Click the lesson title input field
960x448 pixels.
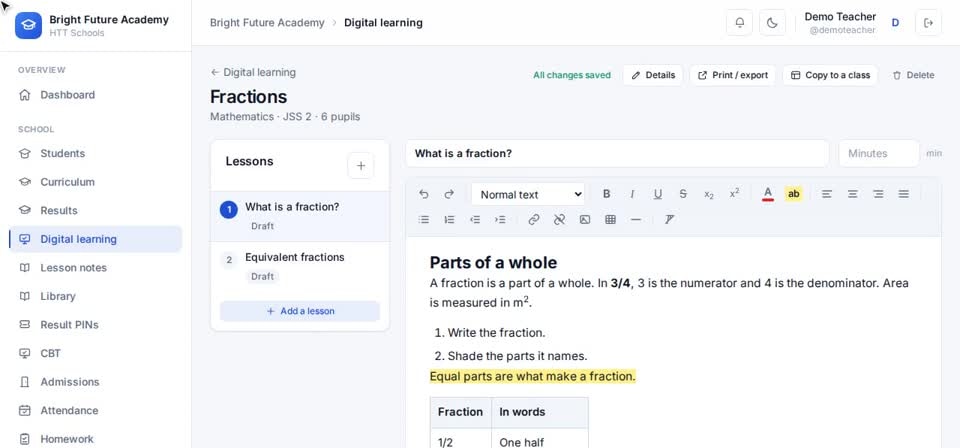[617, 154]
